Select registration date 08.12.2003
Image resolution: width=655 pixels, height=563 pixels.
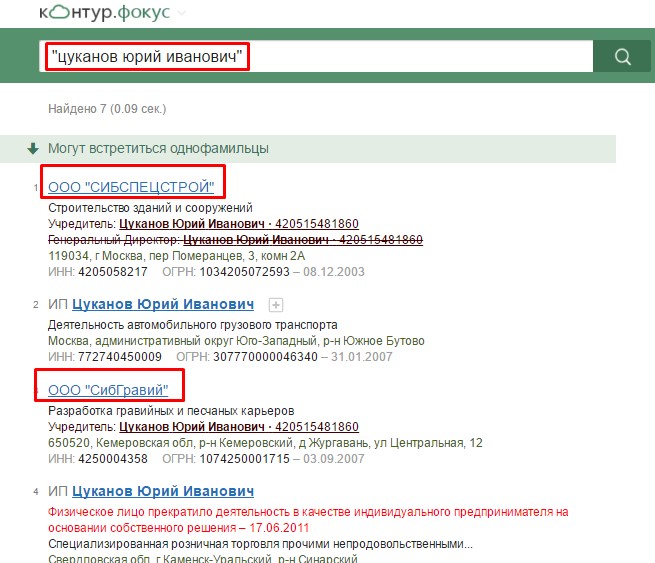[334, 272]
